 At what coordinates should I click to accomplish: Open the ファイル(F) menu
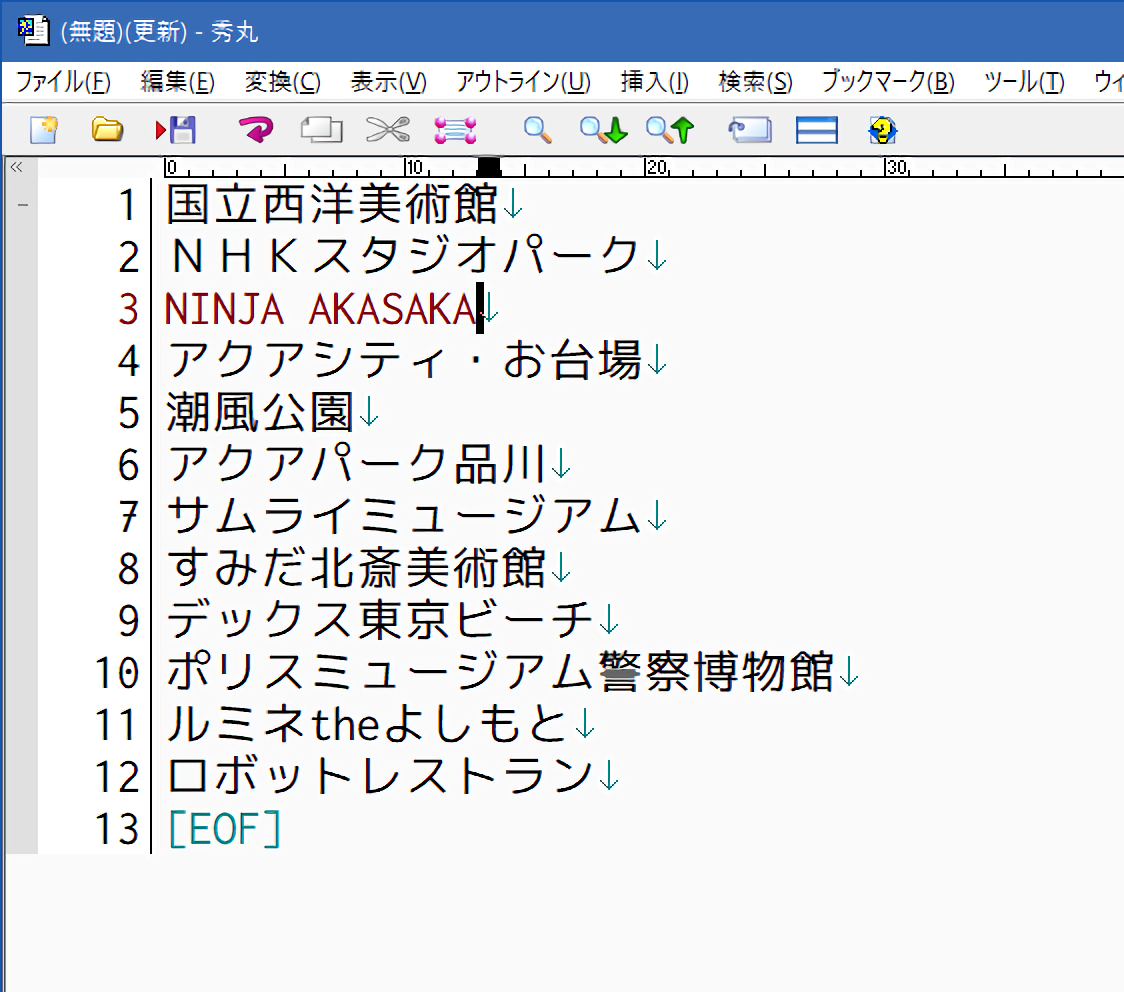tap(63, 82)
